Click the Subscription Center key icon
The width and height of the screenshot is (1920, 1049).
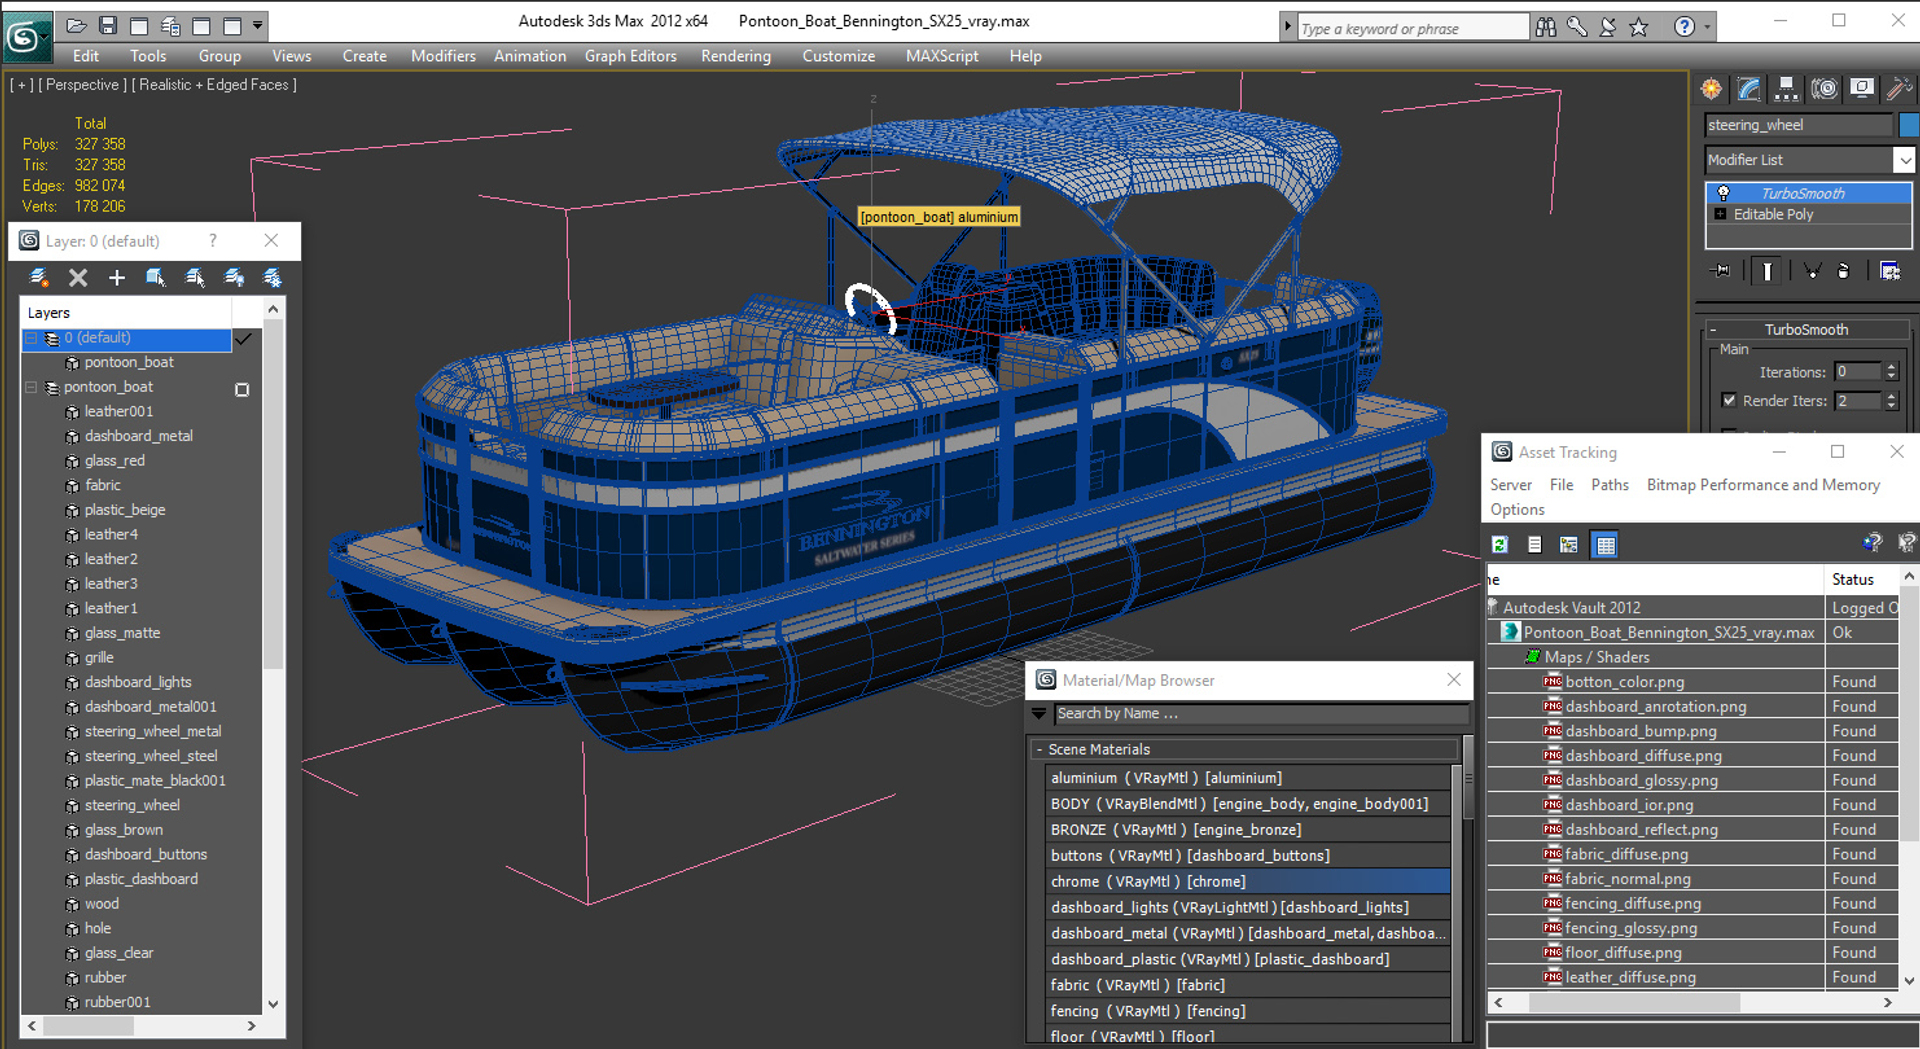point(1577,27)
